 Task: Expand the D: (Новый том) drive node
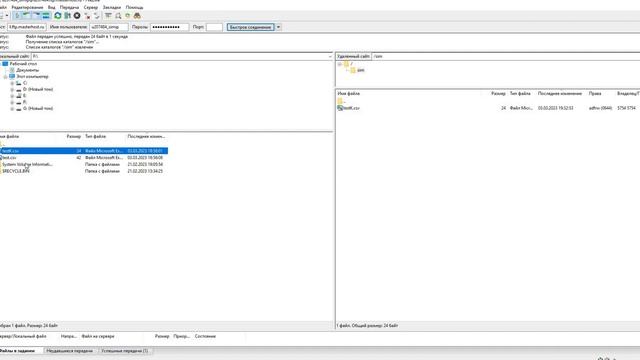point(12,89)
